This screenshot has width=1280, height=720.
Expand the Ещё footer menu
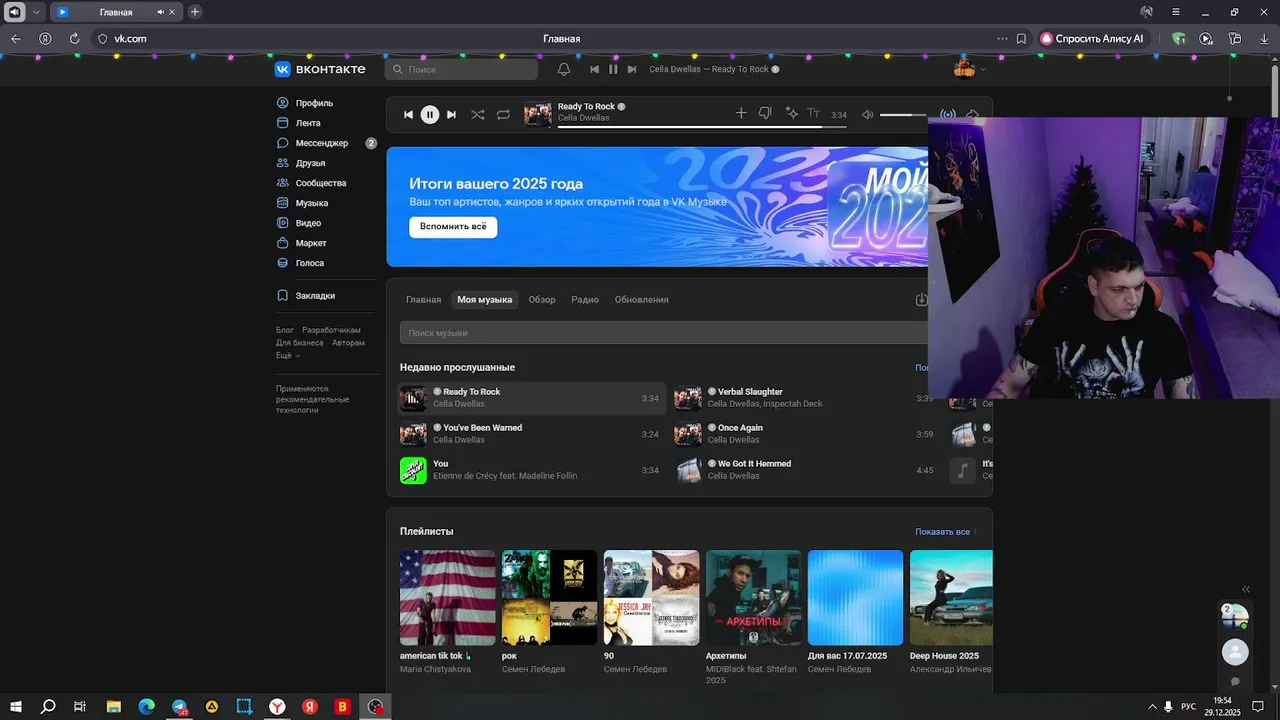(x=288, y=355)
